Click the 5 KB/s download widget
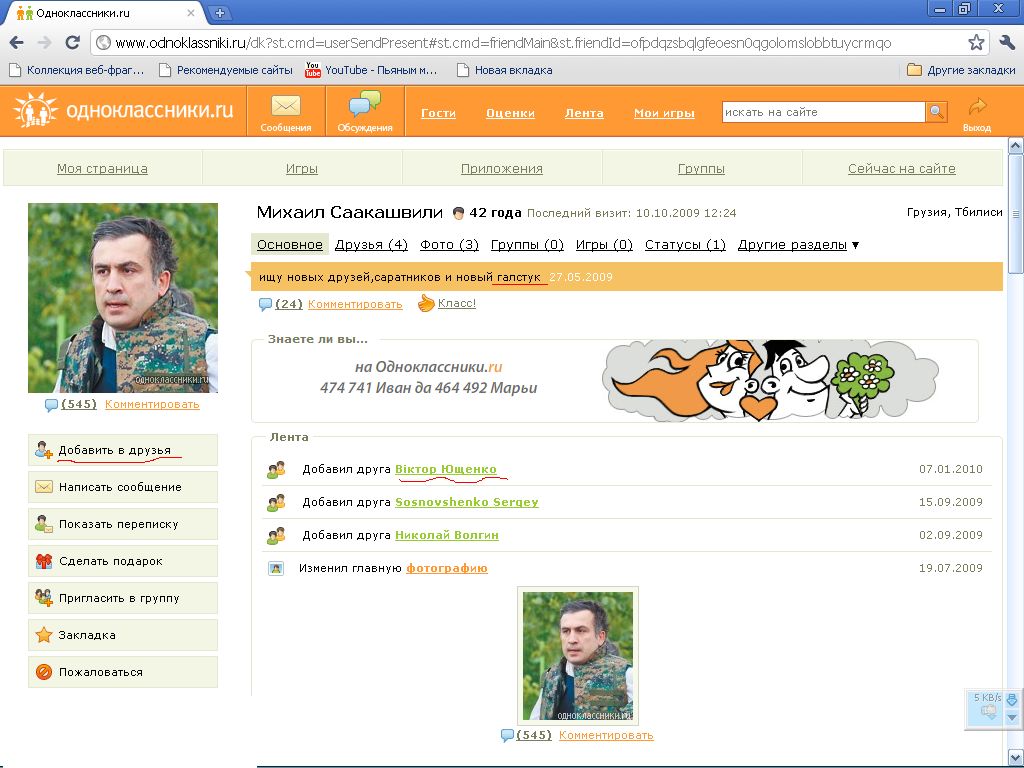This screenshot has height=768, width=1024. 991,709
